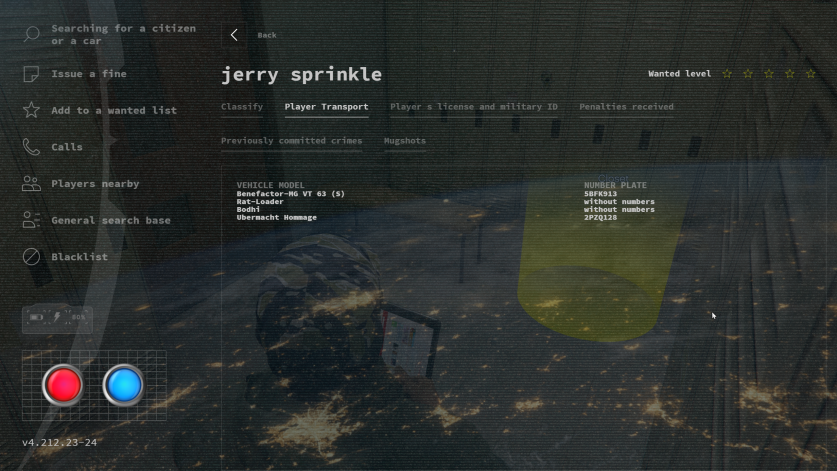This screenshot has height=471, width=837.
Task: Click the Issue a fine note icon
Action: tap(32, 74)
